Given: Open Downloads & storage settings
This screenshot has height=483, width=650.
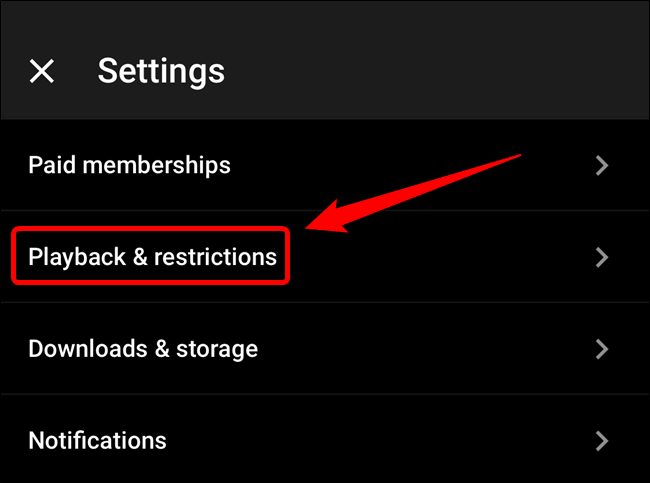Looking at the screenshot, I should pos(325,349).
